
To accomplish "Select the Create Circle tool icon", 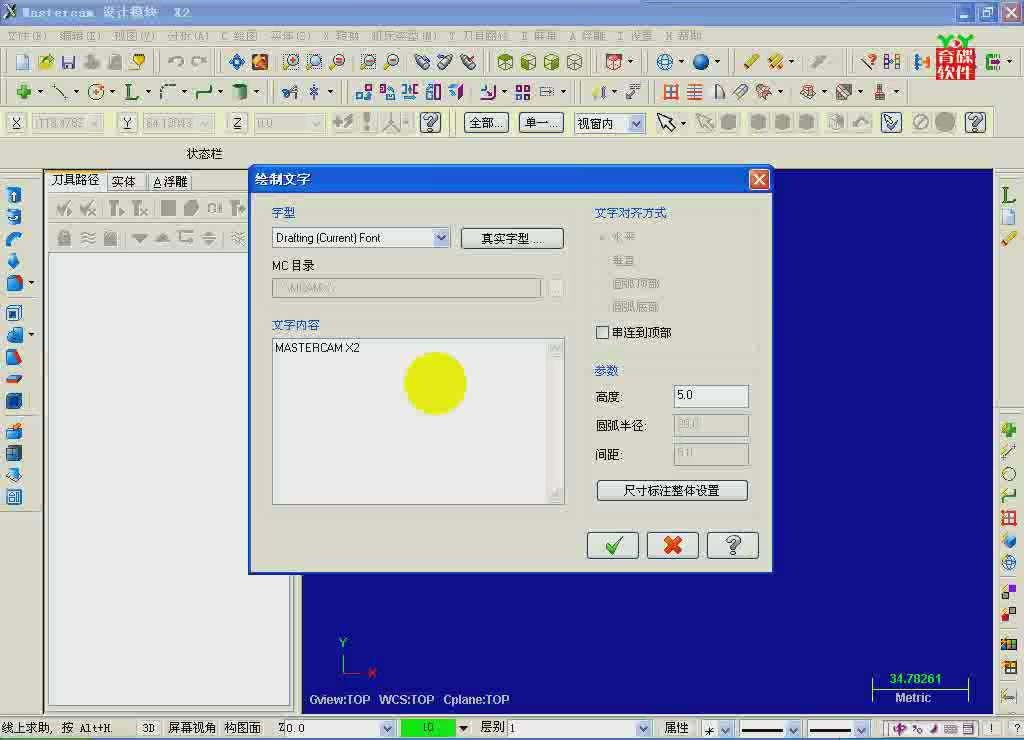I will click(x=96, y=92).
